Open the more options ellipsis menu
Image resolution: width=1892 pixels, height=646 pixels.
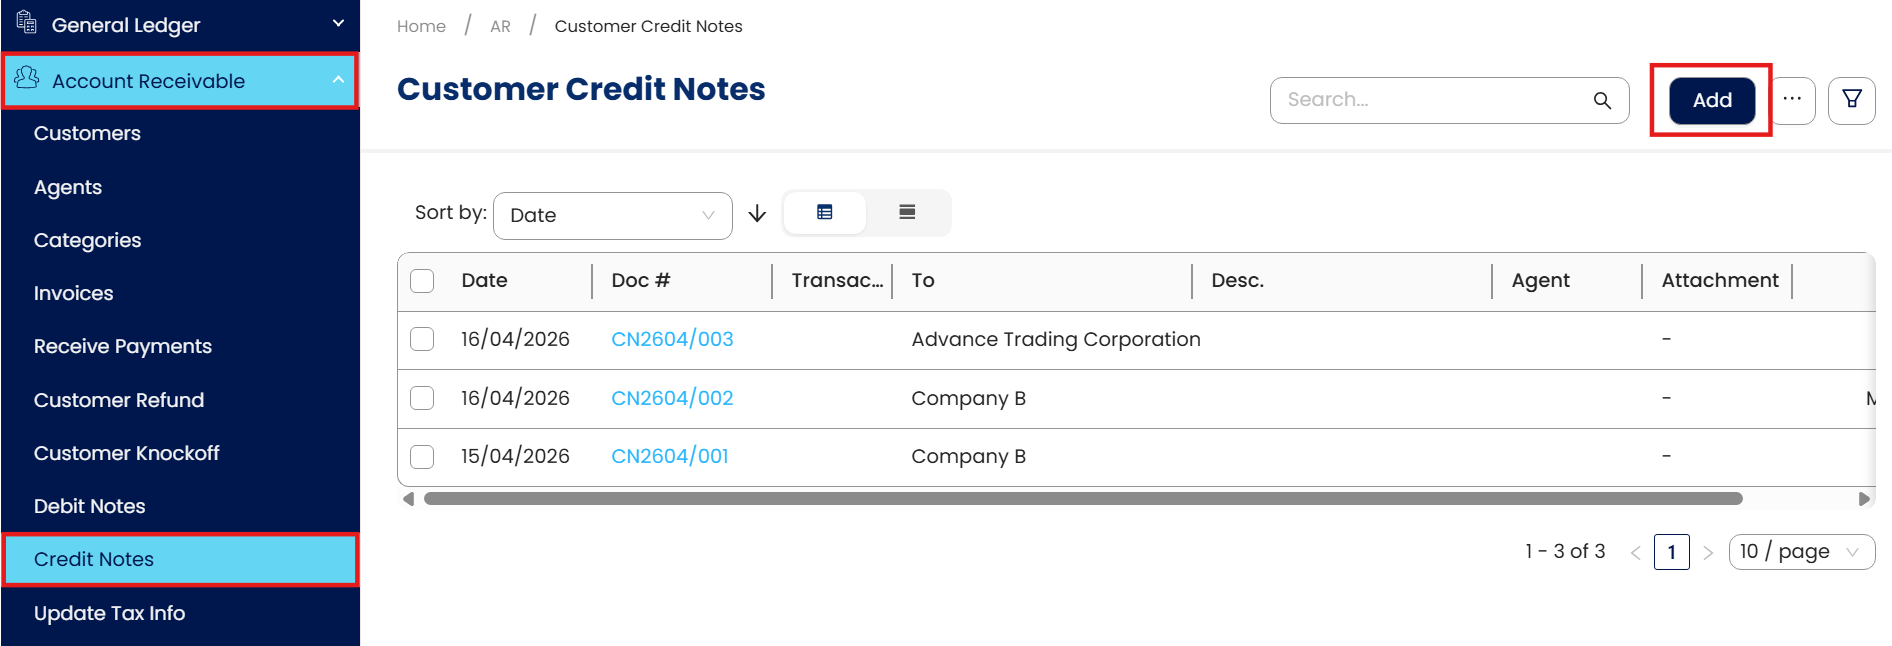pyautogui.click(x=1792, y=100)
